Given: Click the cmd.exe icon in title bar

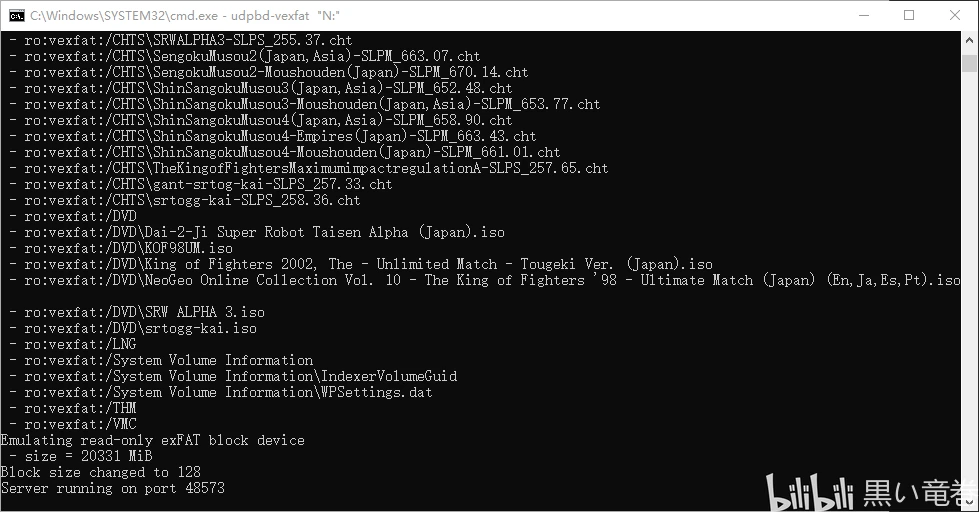Looking at the screenshot, I should 17,16.
